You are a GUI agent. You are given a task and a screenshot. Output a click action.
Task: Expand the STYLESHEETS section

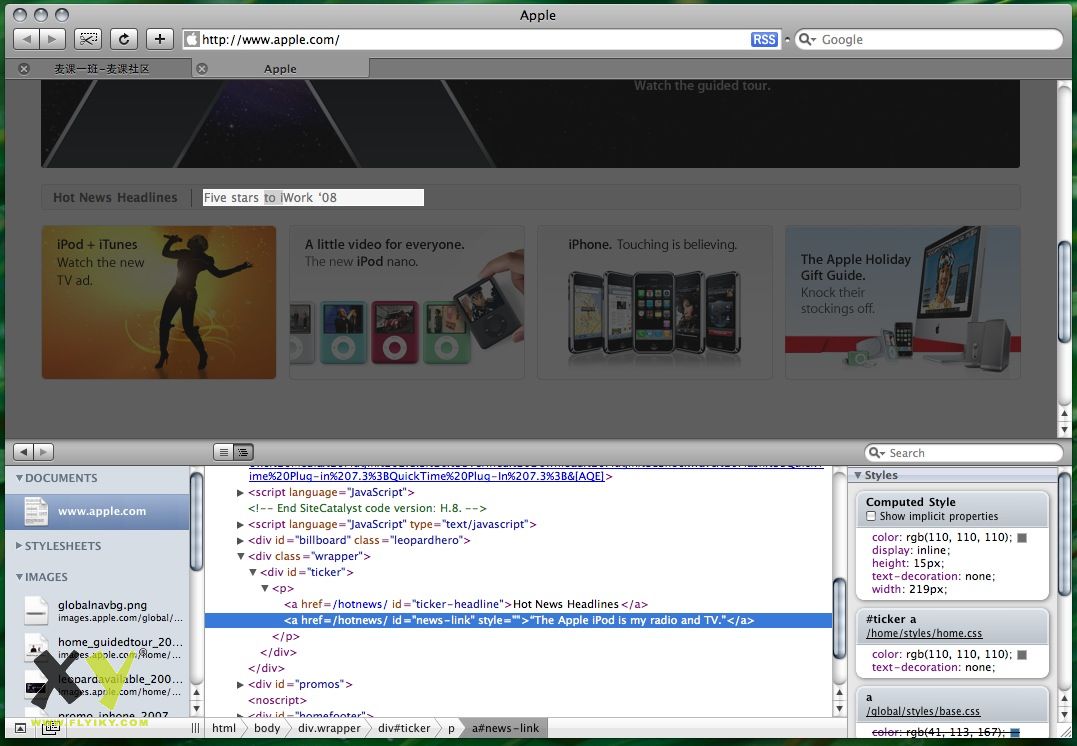[19, 545]
